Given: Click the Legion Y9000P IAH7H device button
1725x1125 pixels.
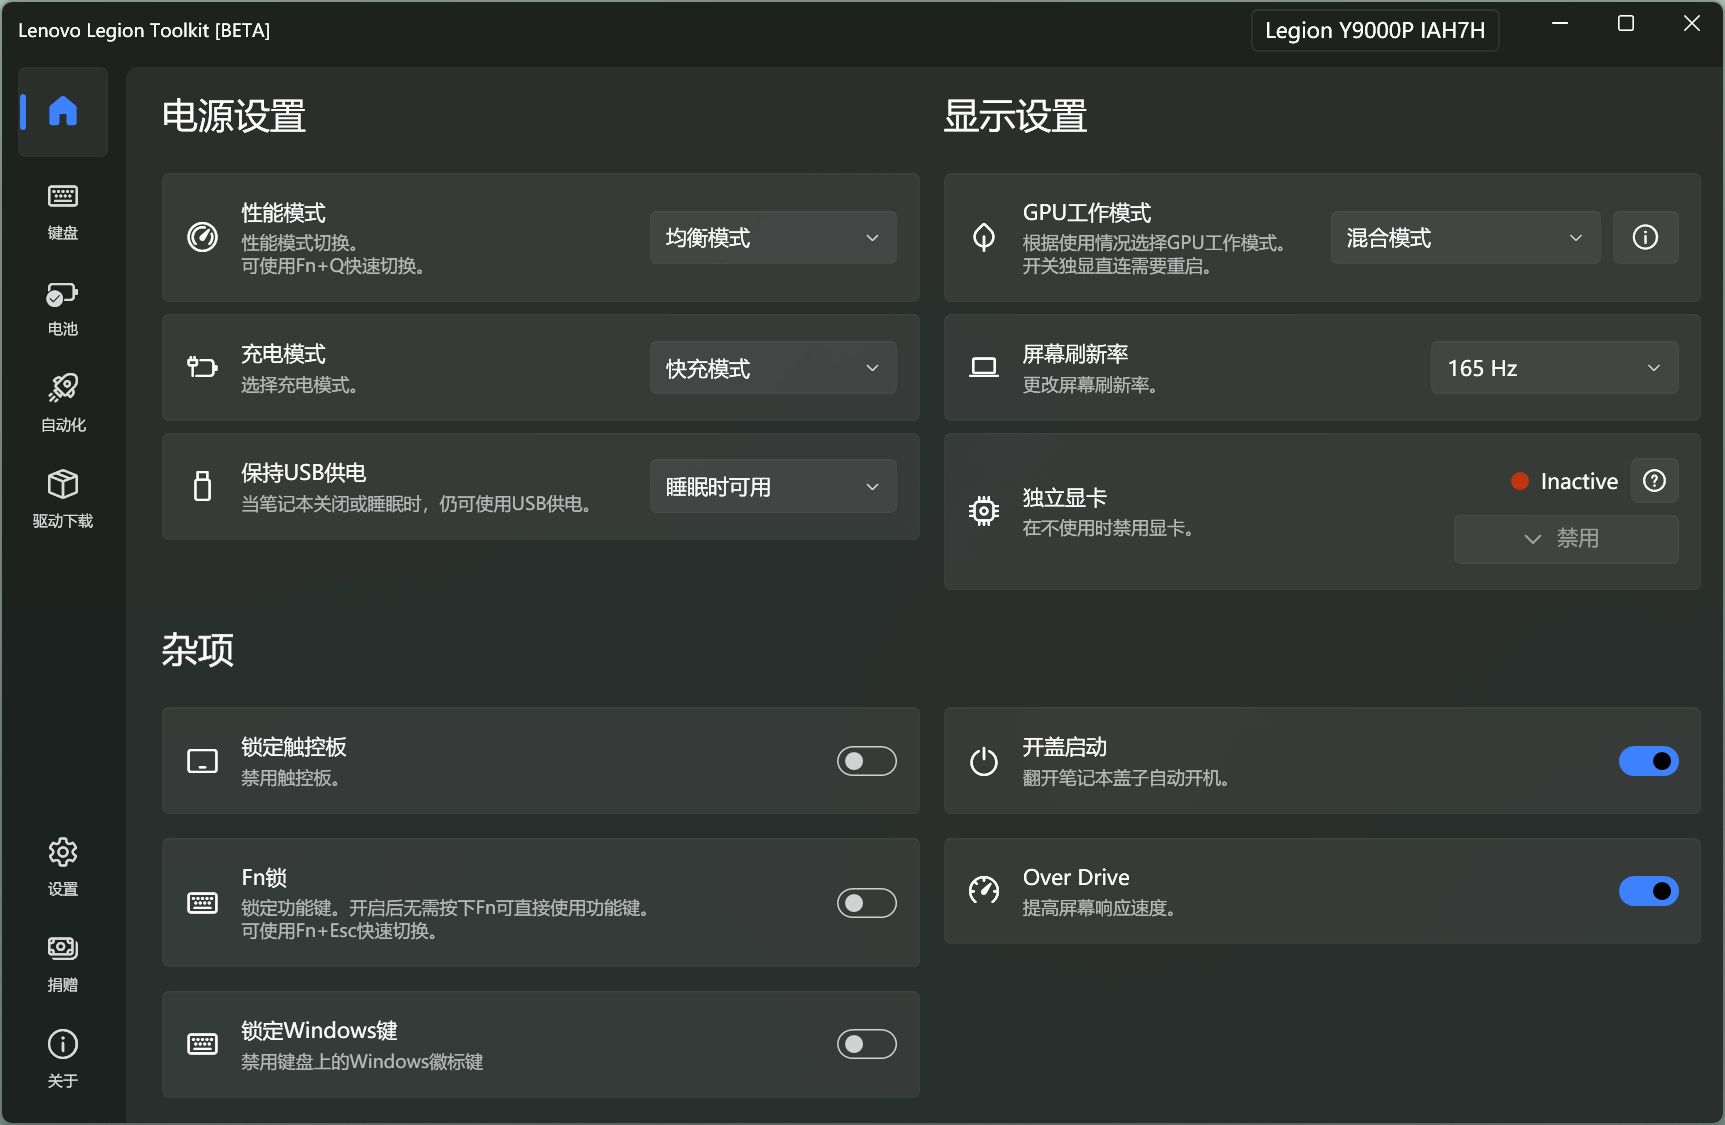Looking at the screenshot, I should (1375, 30).
